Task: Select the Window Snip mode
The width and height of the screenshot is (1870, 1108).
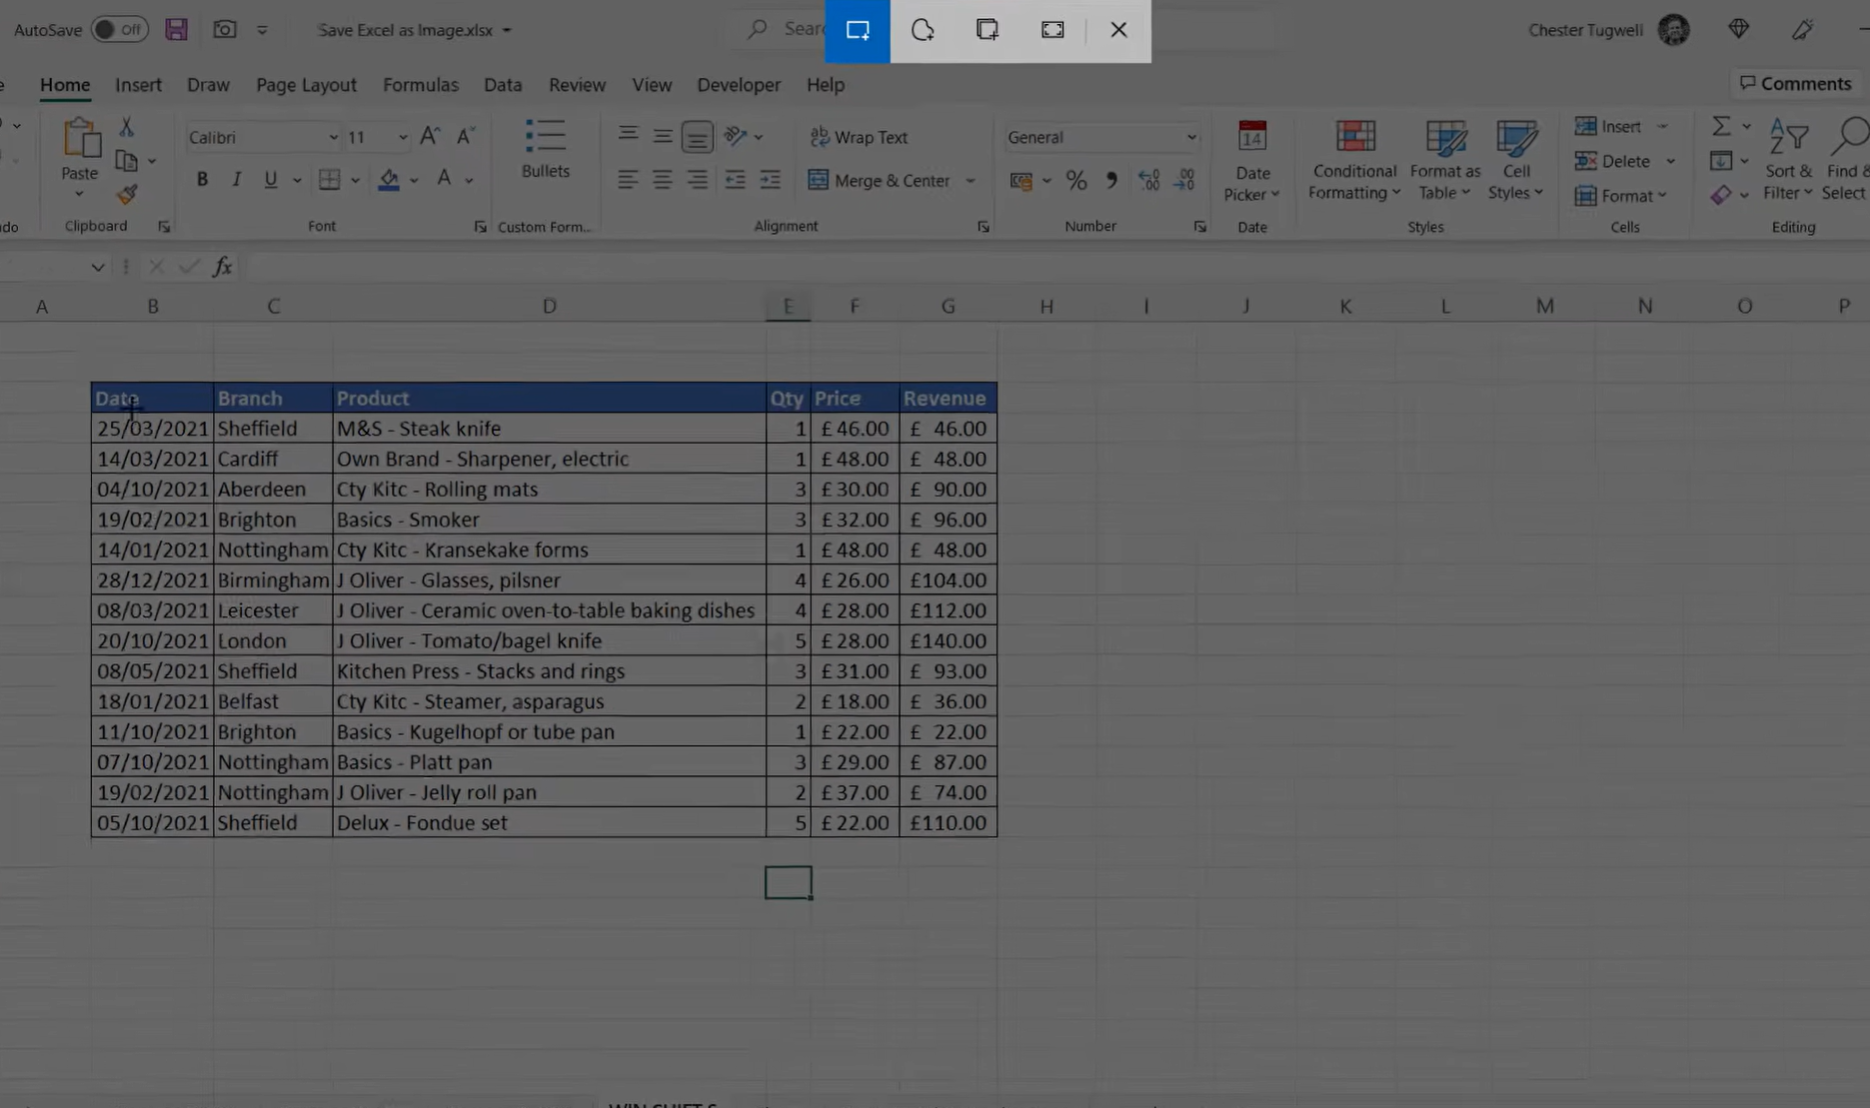Action: tap(987, 30)
